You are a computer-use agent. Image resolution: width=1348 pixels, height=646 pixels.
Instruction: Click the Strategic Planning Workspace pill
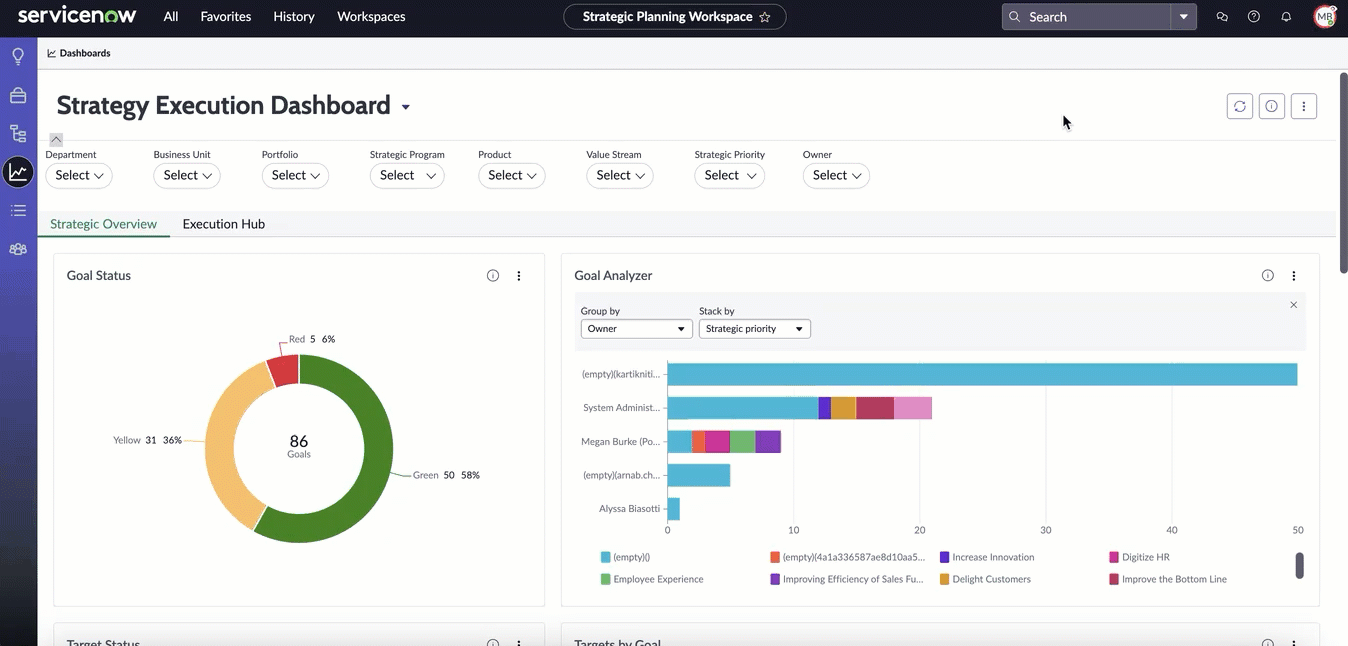675,17
